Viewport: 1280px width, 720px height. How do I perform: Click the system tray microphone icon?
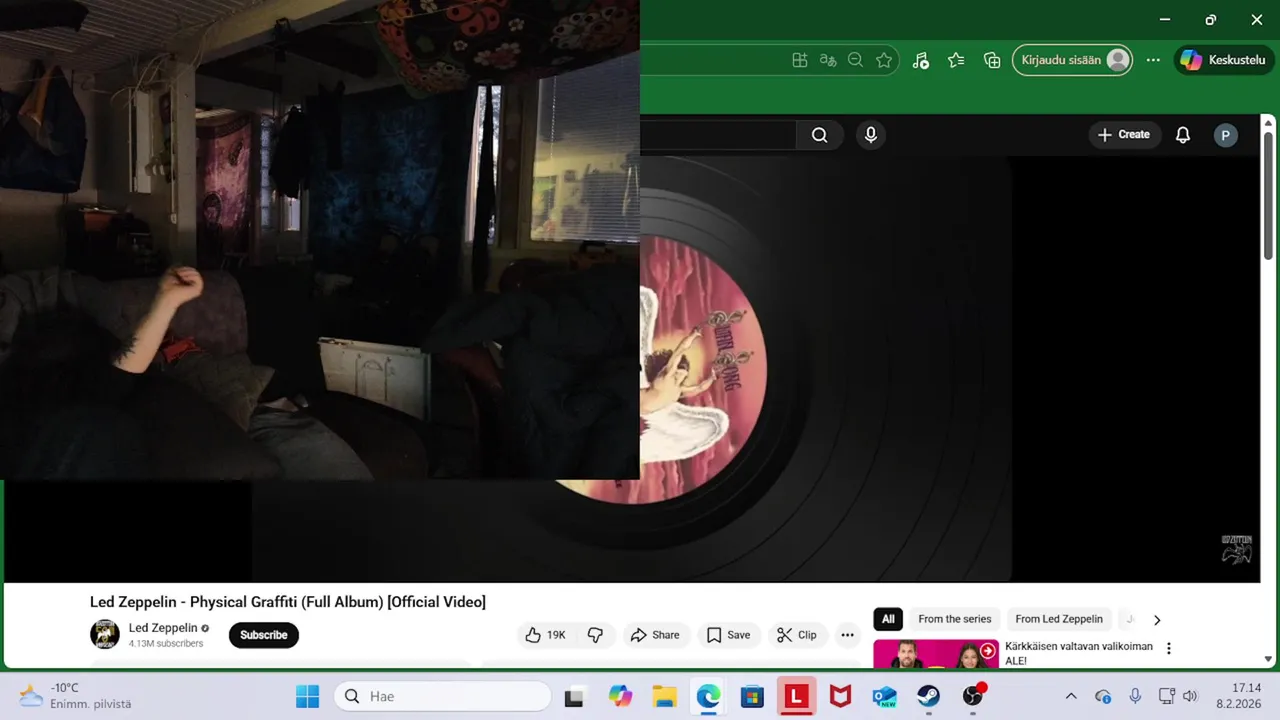1135,696
